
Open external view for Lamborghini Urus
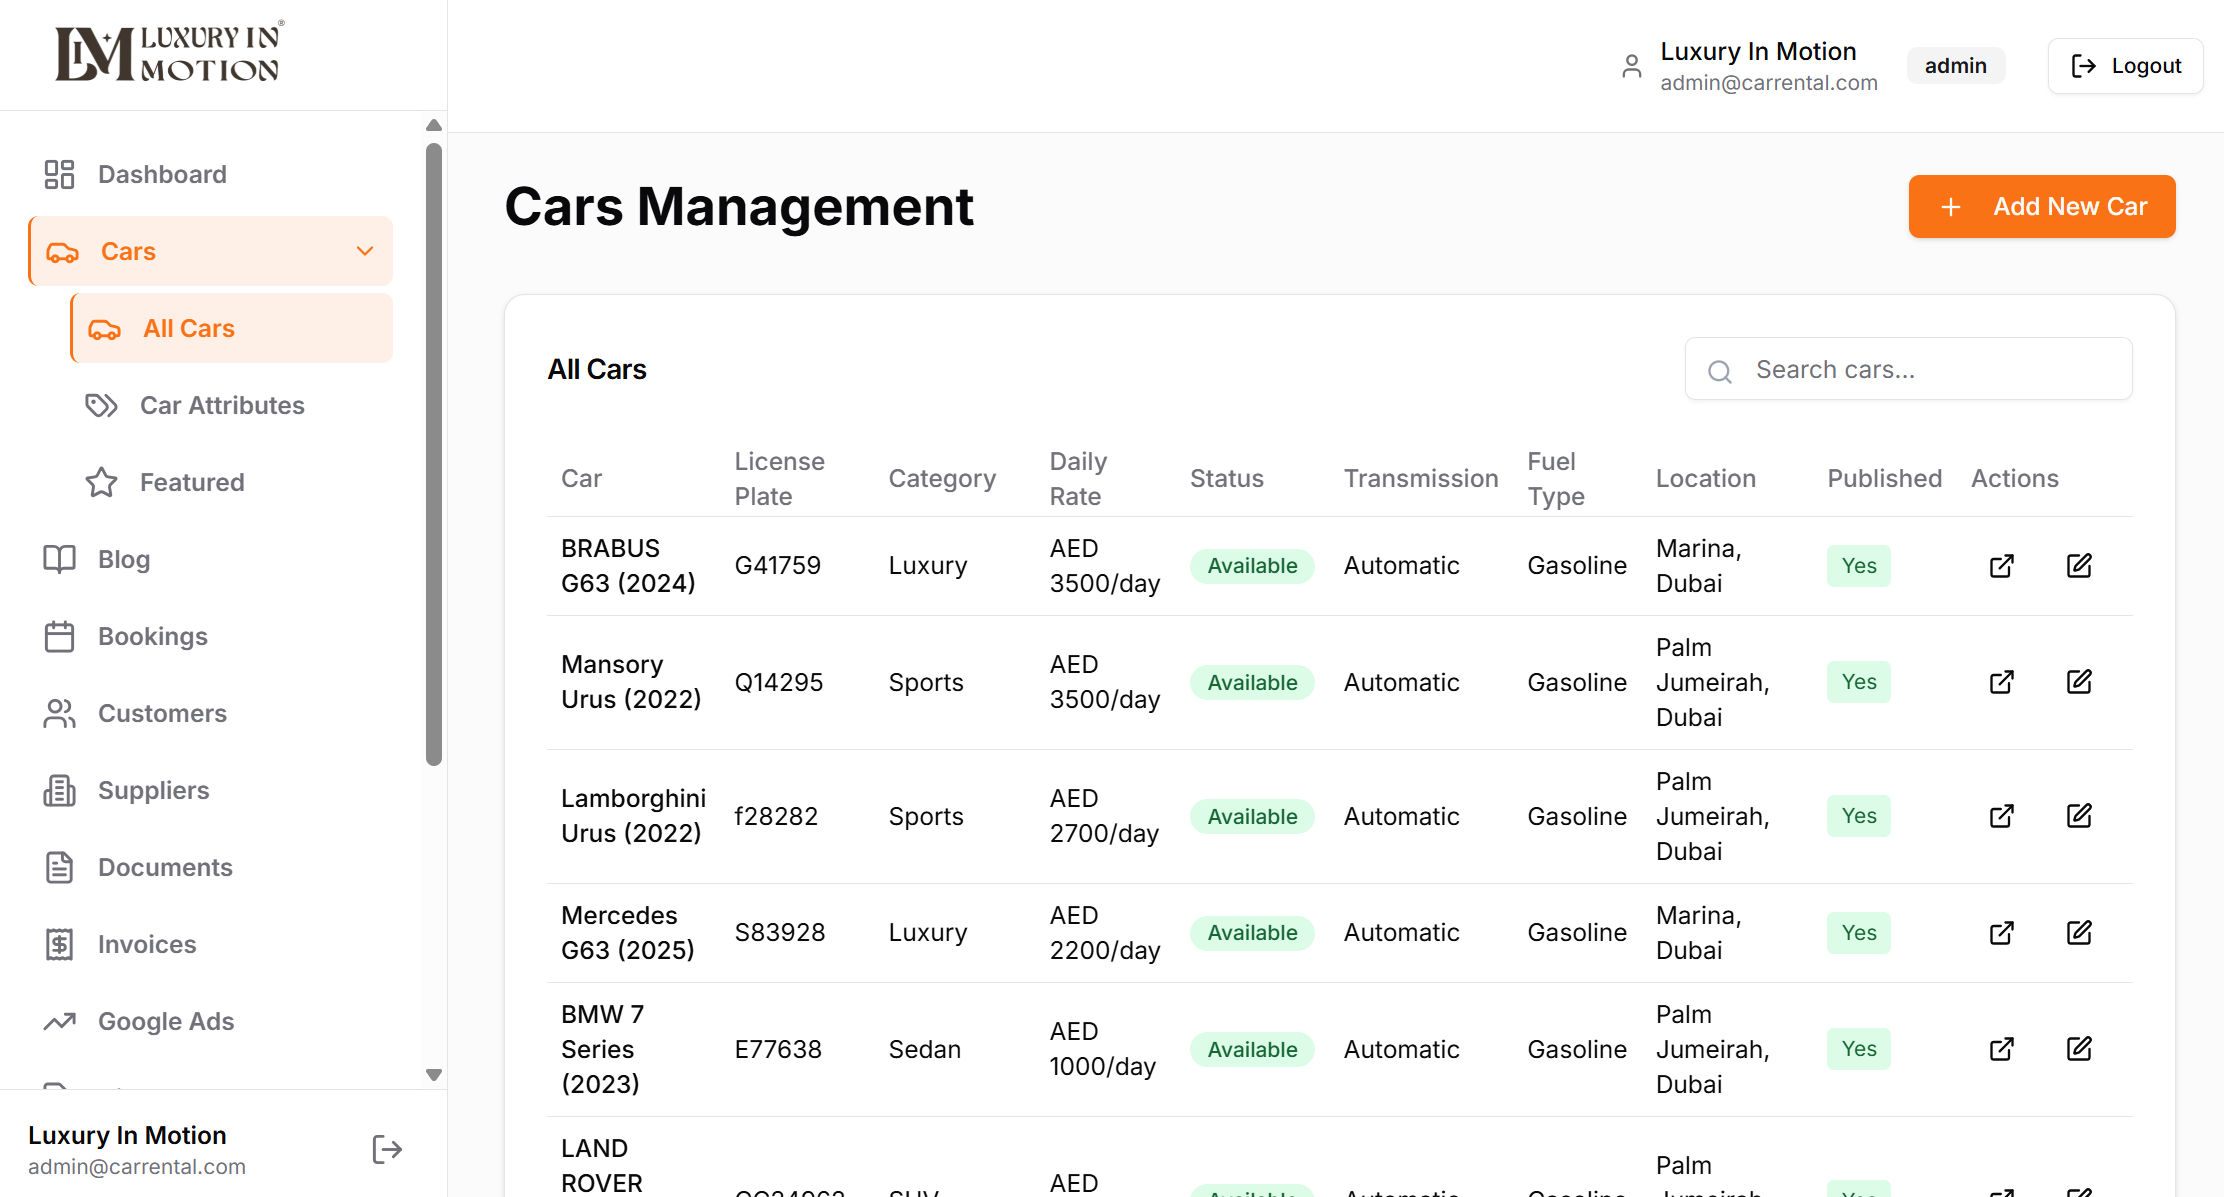2001,816
